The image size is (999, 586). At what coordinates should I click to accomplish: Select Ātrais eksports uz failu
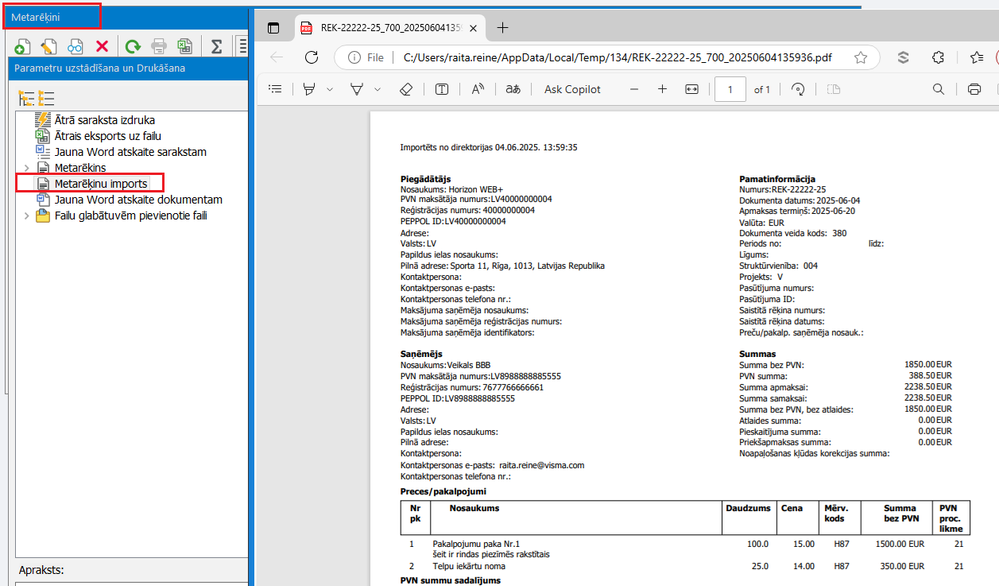108,136
